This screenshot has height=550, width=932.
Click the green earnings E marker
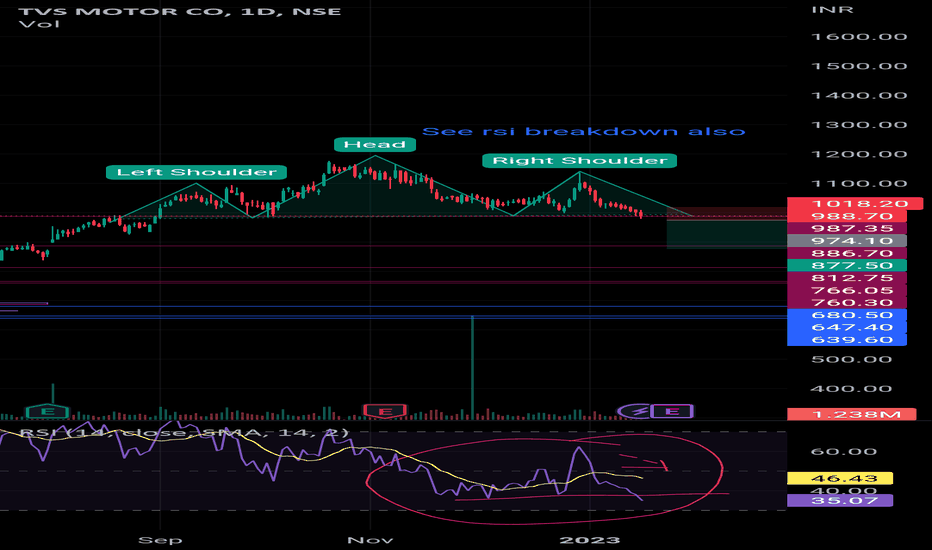[48, 411]
